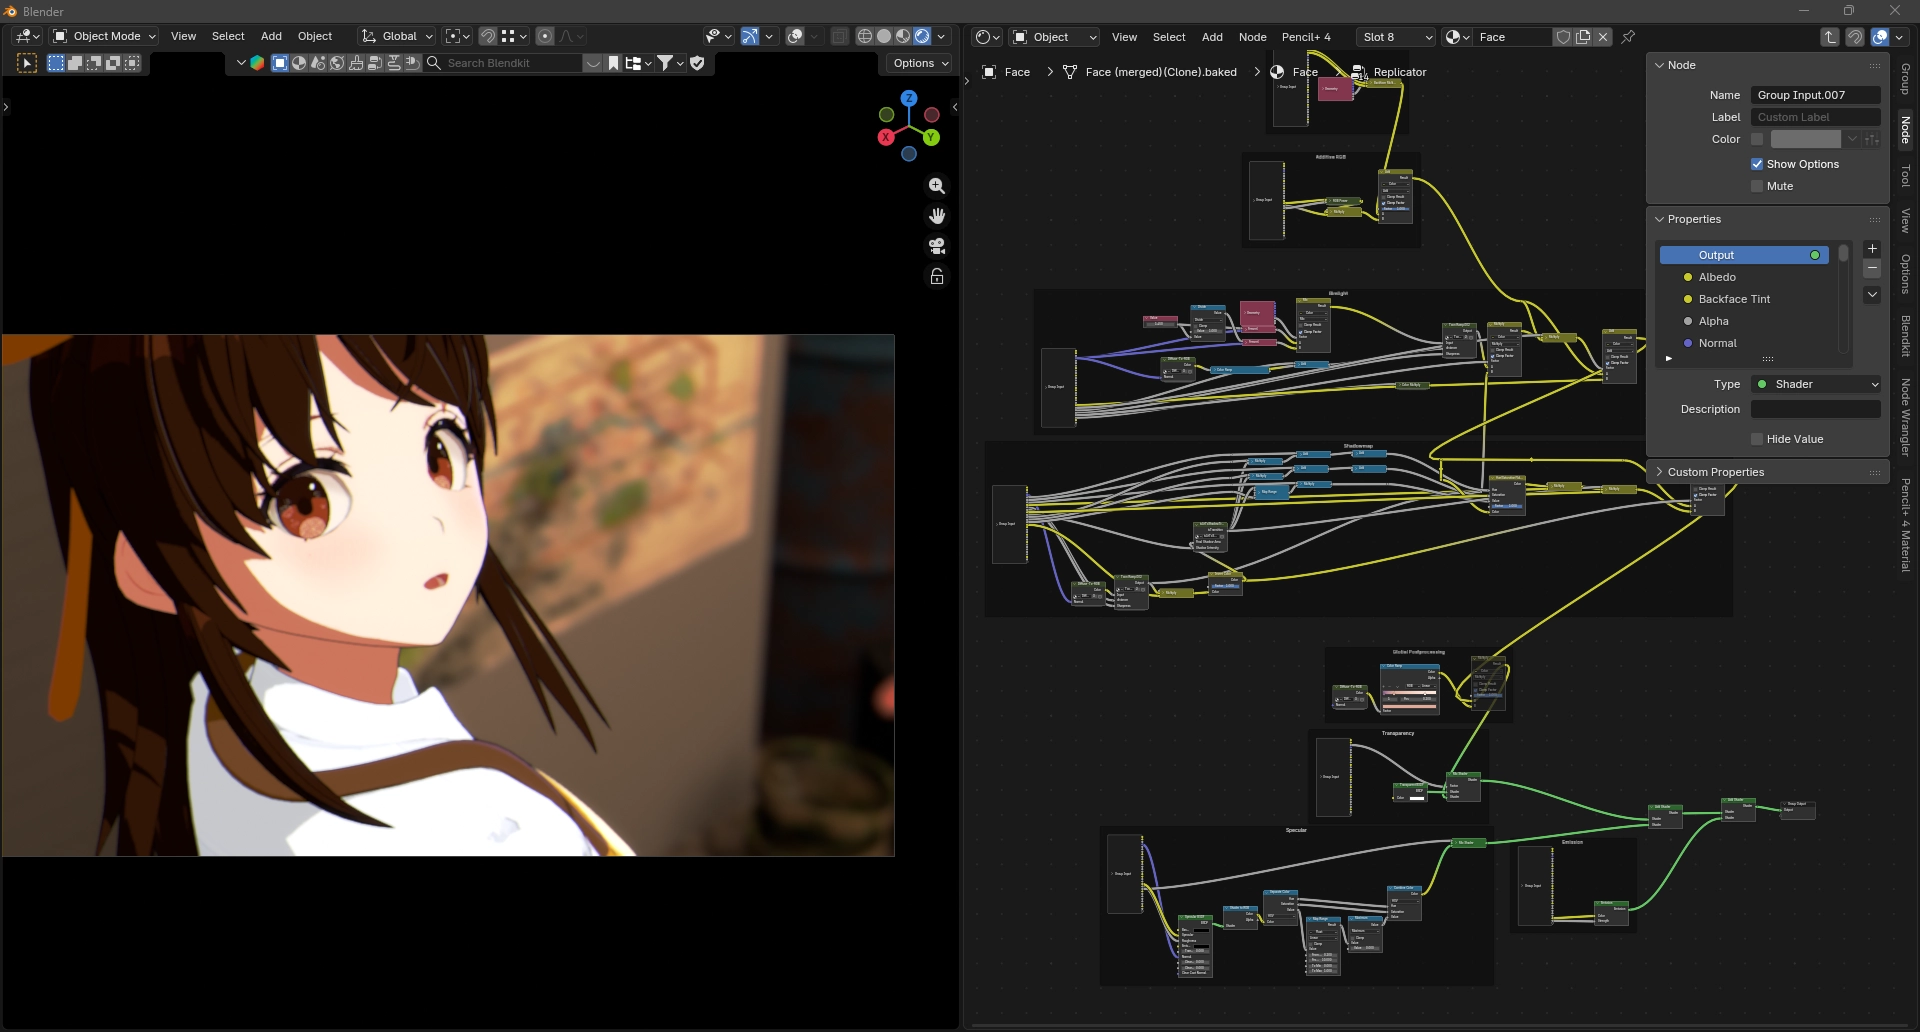The width and height of the screenshot is (1920, 1032).
Task: Enable the Mute checkbox
Action: pos(1757,186)
